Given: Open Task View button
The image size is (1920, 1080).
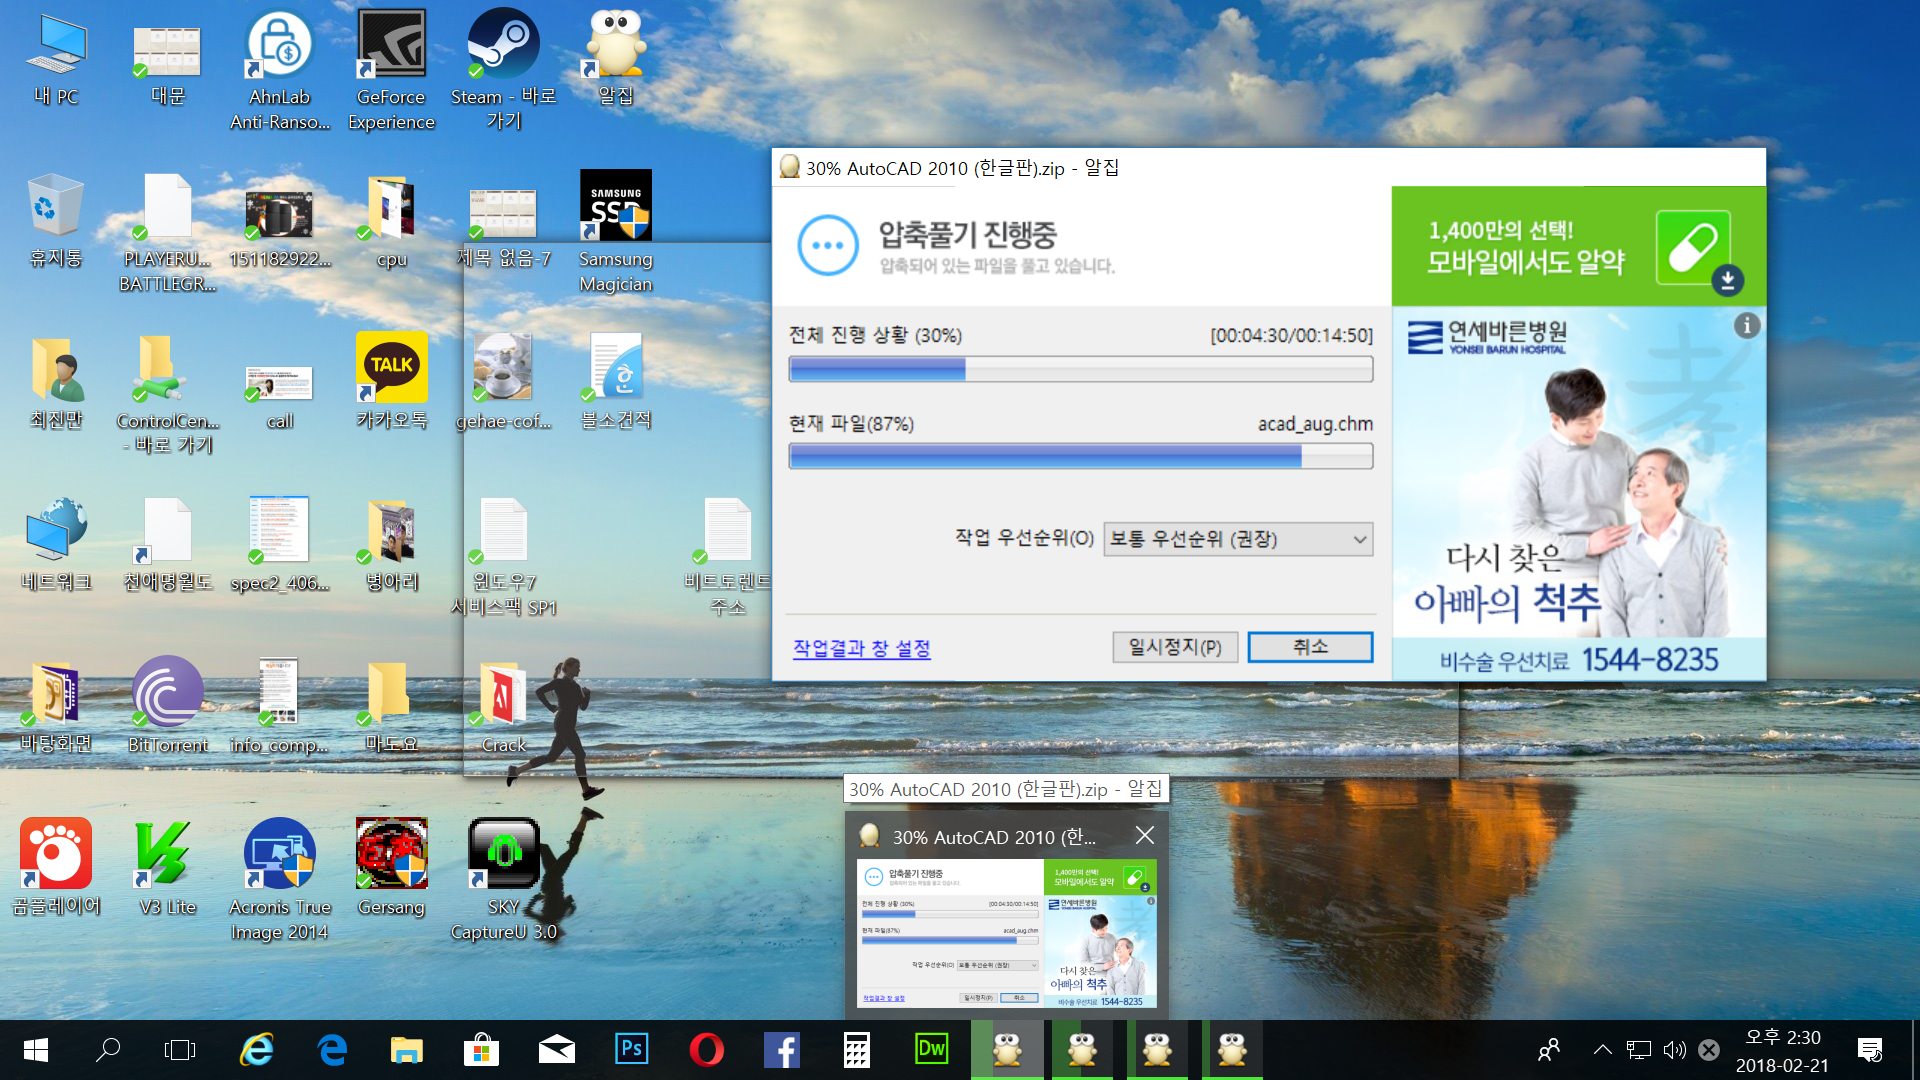Looking at the screenshot, I should tap(180, 1049).
